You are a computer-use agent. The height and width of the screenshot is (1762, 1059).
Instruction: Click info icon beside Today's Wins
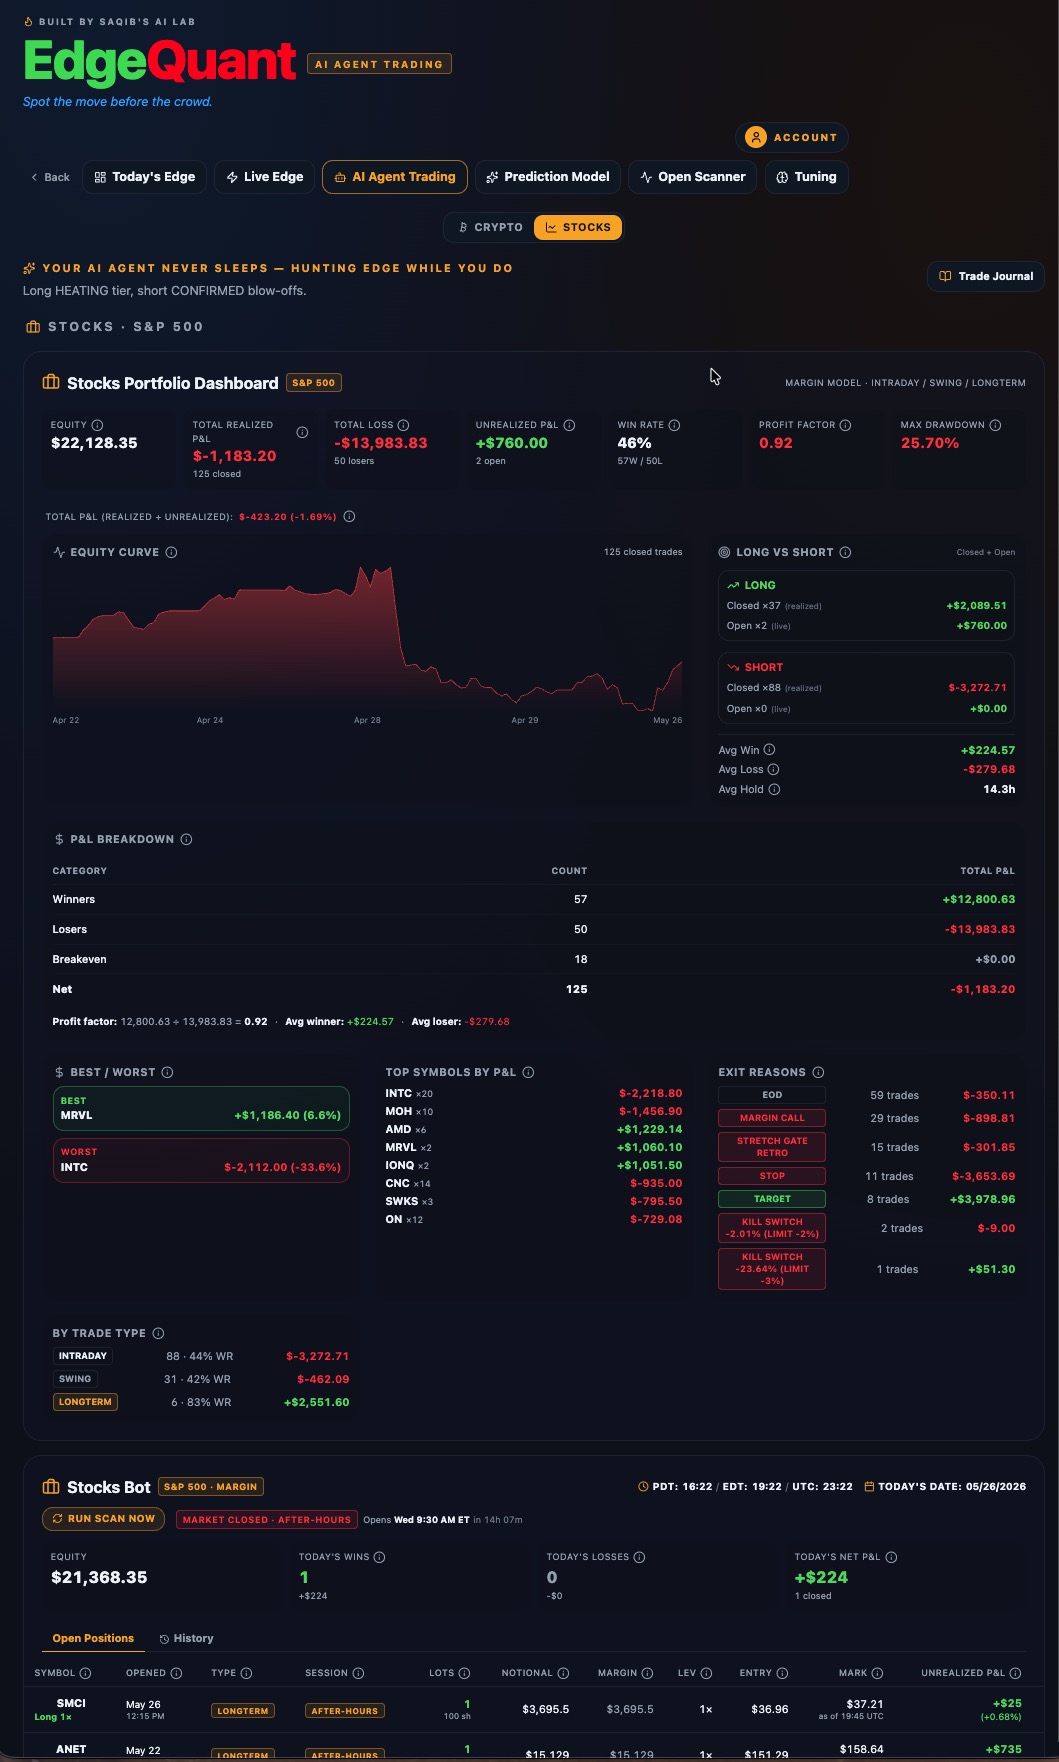click(x=379, y=1557)
